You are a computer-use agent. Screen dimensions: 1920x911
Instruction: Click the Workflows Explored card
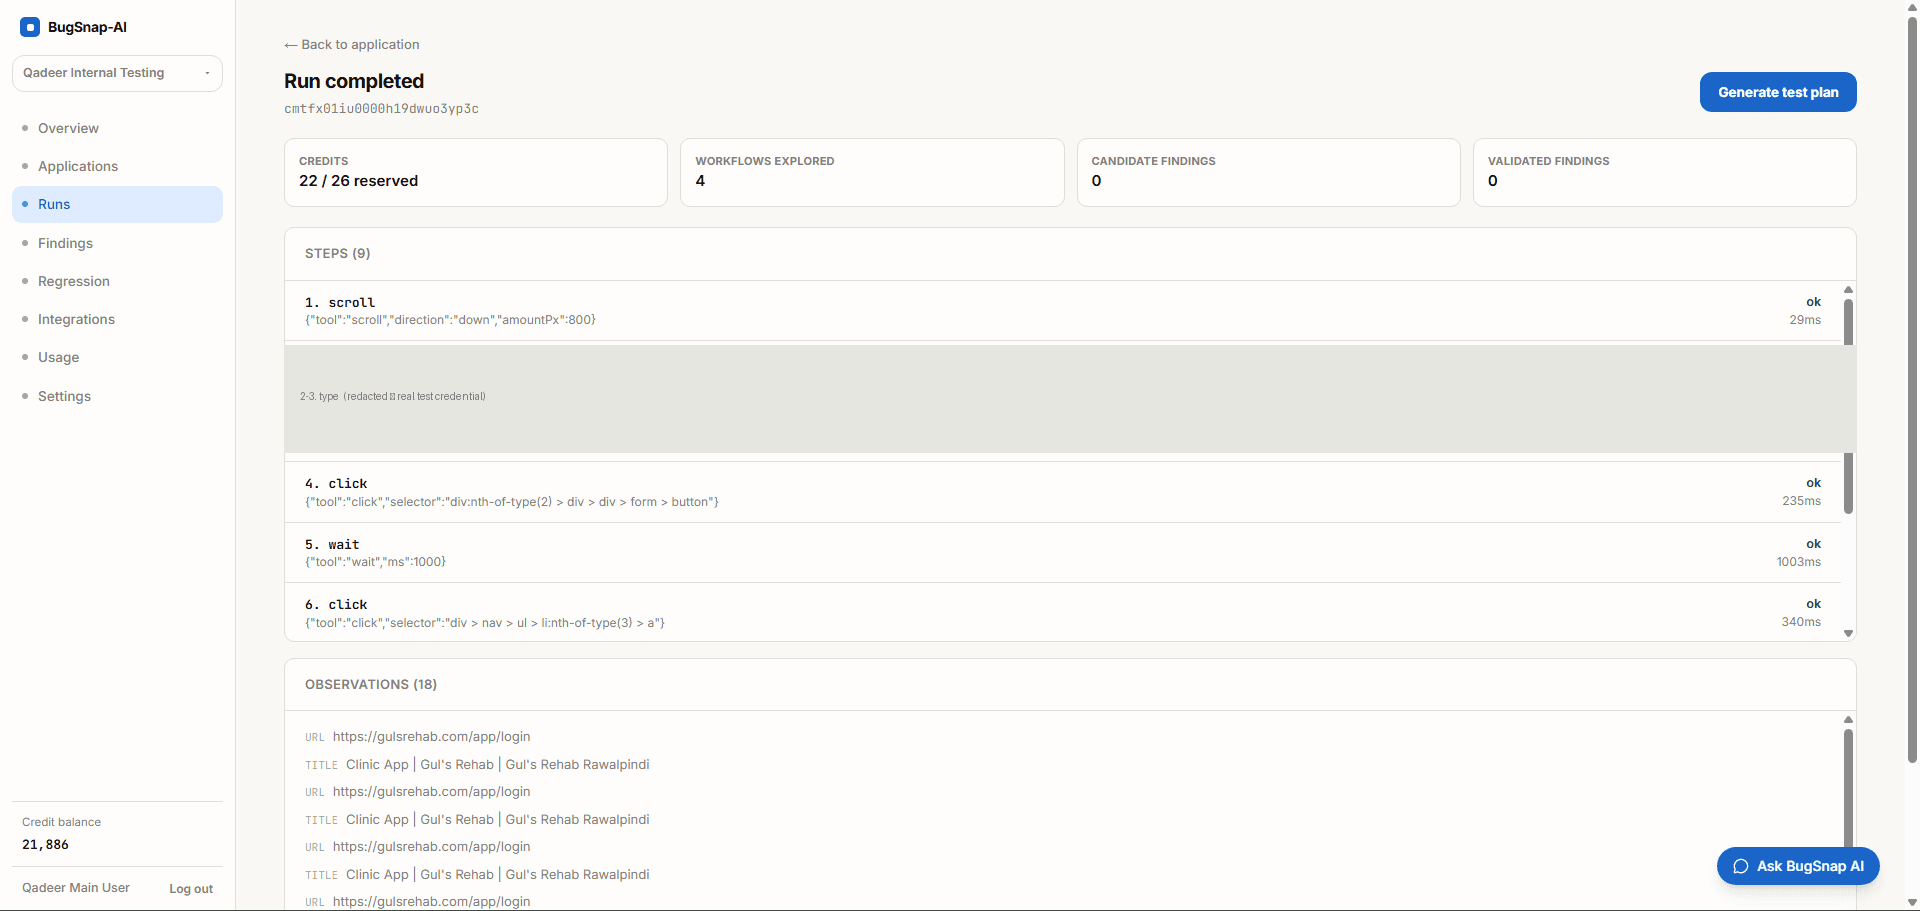(x=872, y=173)
